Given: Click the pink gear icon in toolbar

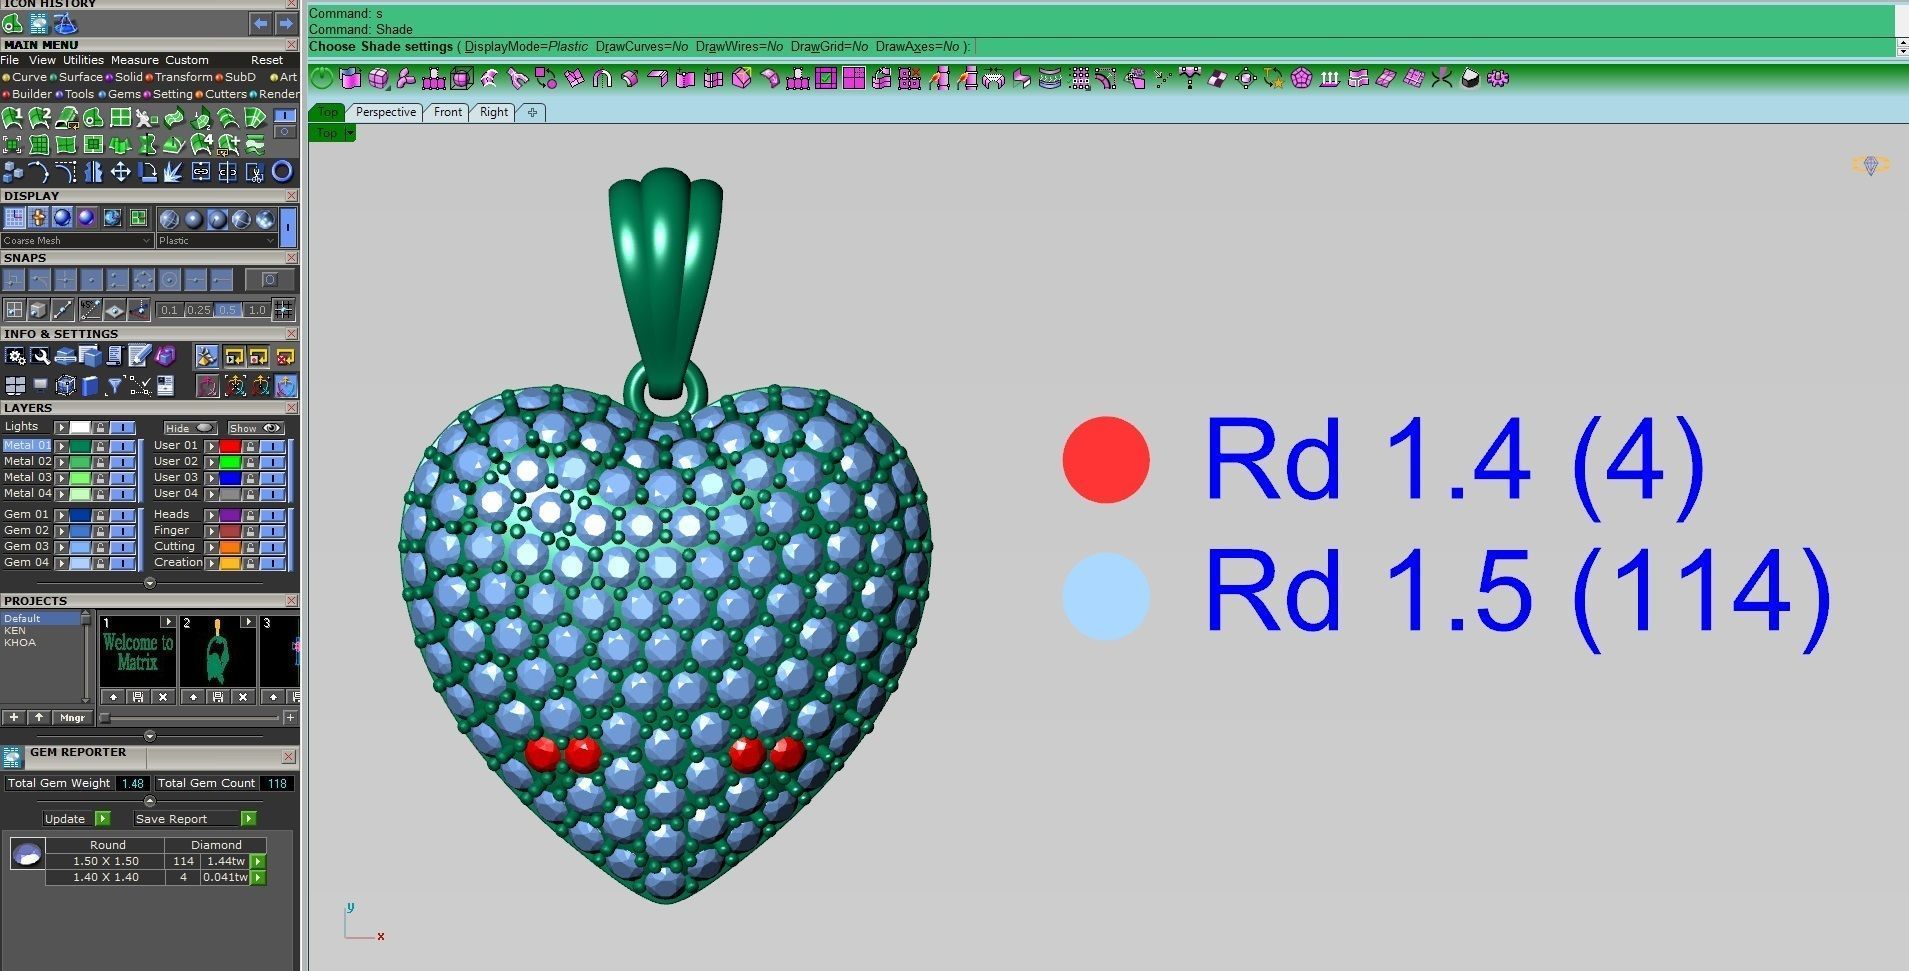Looking at the screenshot, I should [x=1497, y=78].
